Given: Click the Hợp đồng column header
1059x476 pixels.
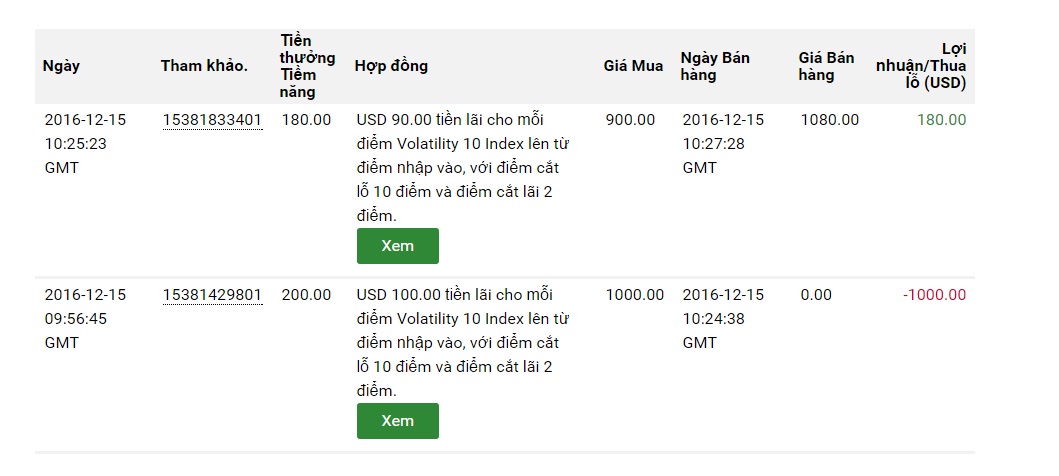Looking at the screenshot, I should tap(391, 66).
